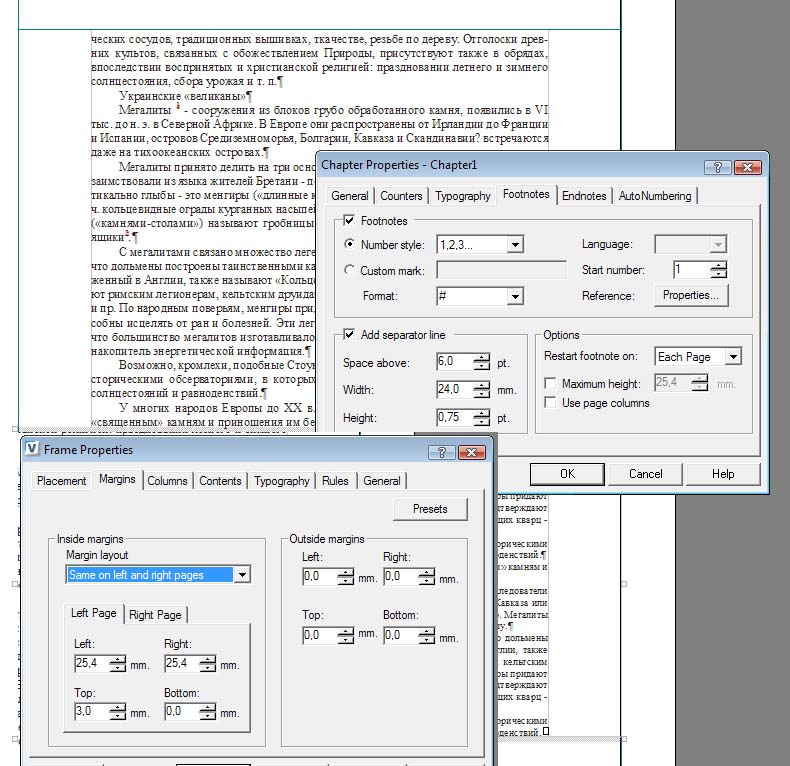Adjust the separator Height spinner

coord(482,417)
